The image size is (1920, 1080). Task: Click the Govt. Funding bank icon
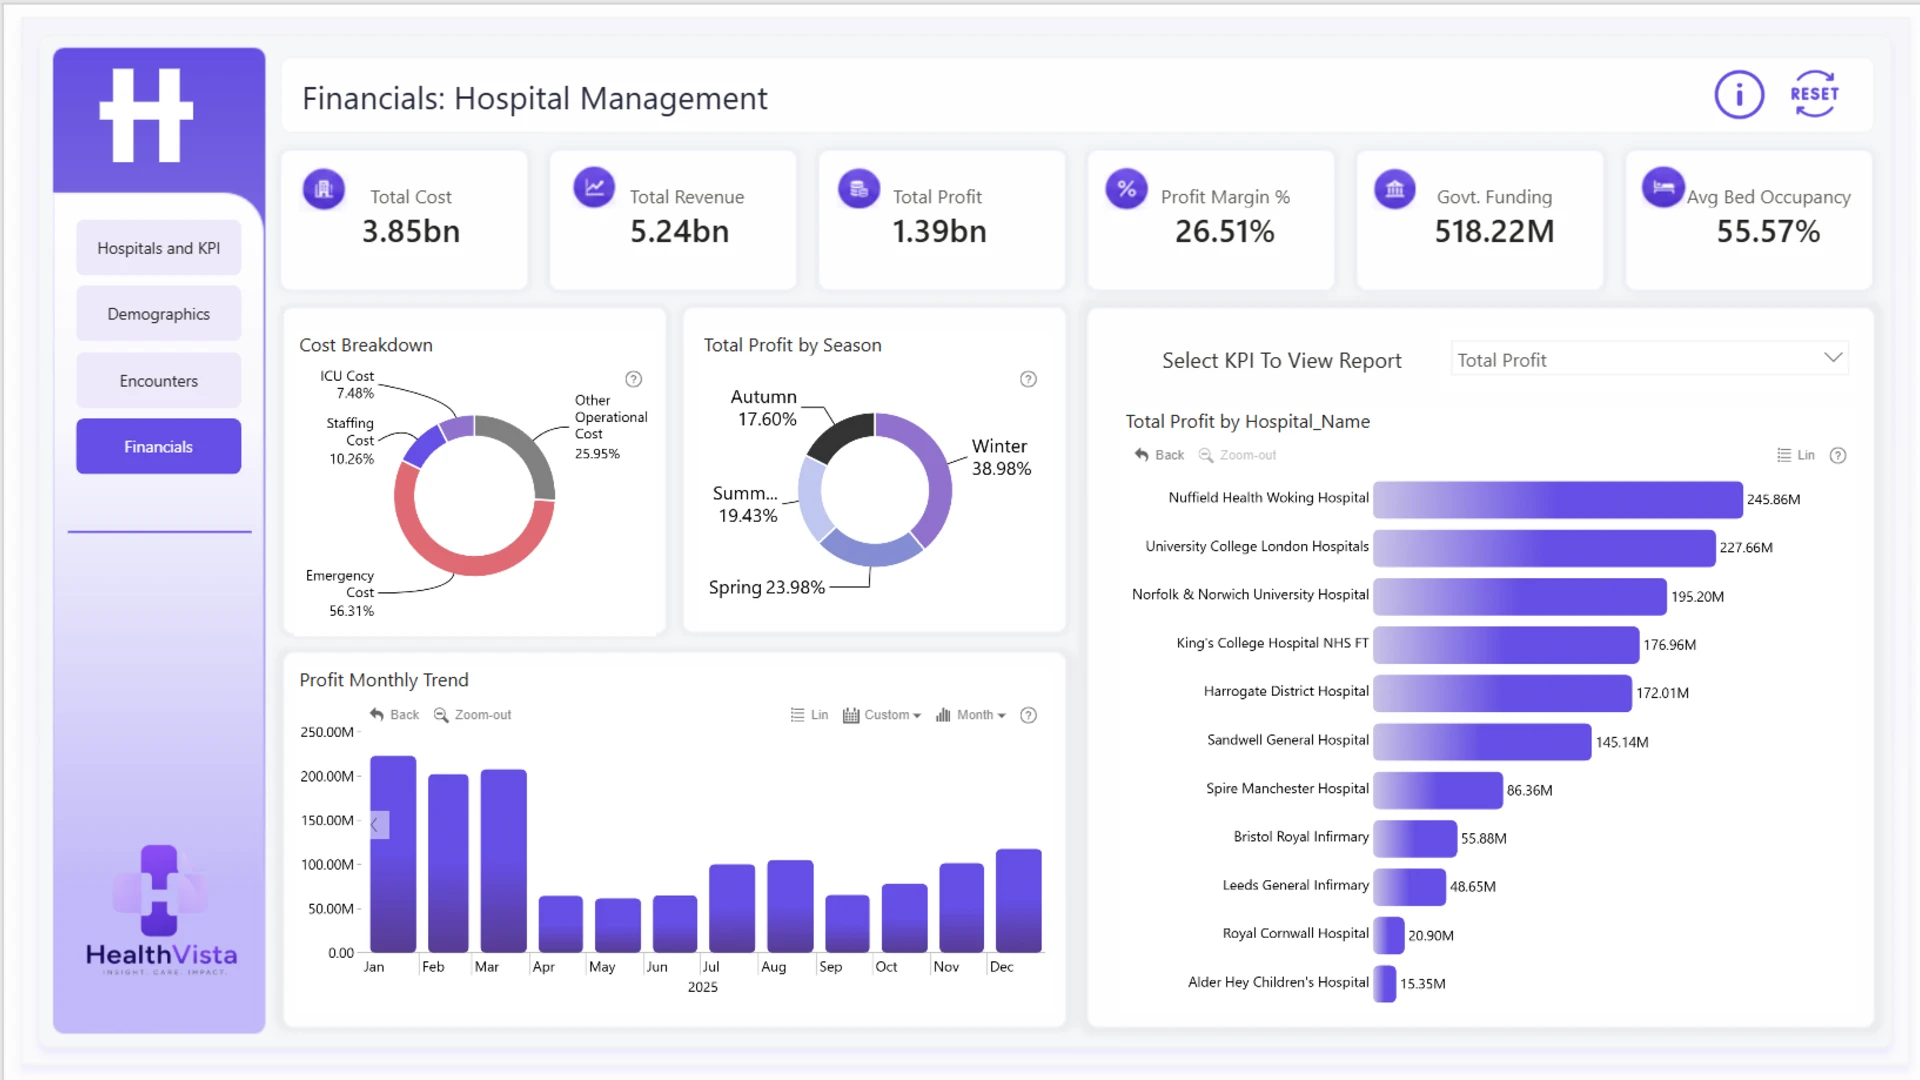click(1395, 188)
